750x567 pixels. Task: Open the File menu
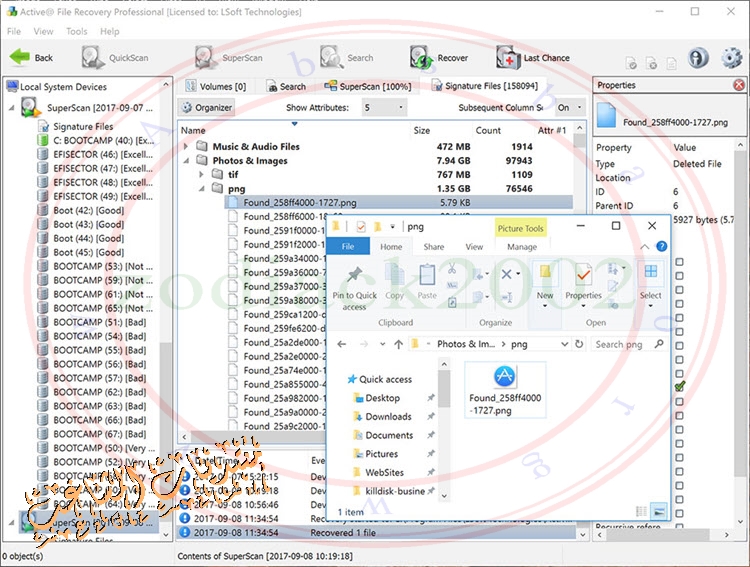click(x=14, y=31)
